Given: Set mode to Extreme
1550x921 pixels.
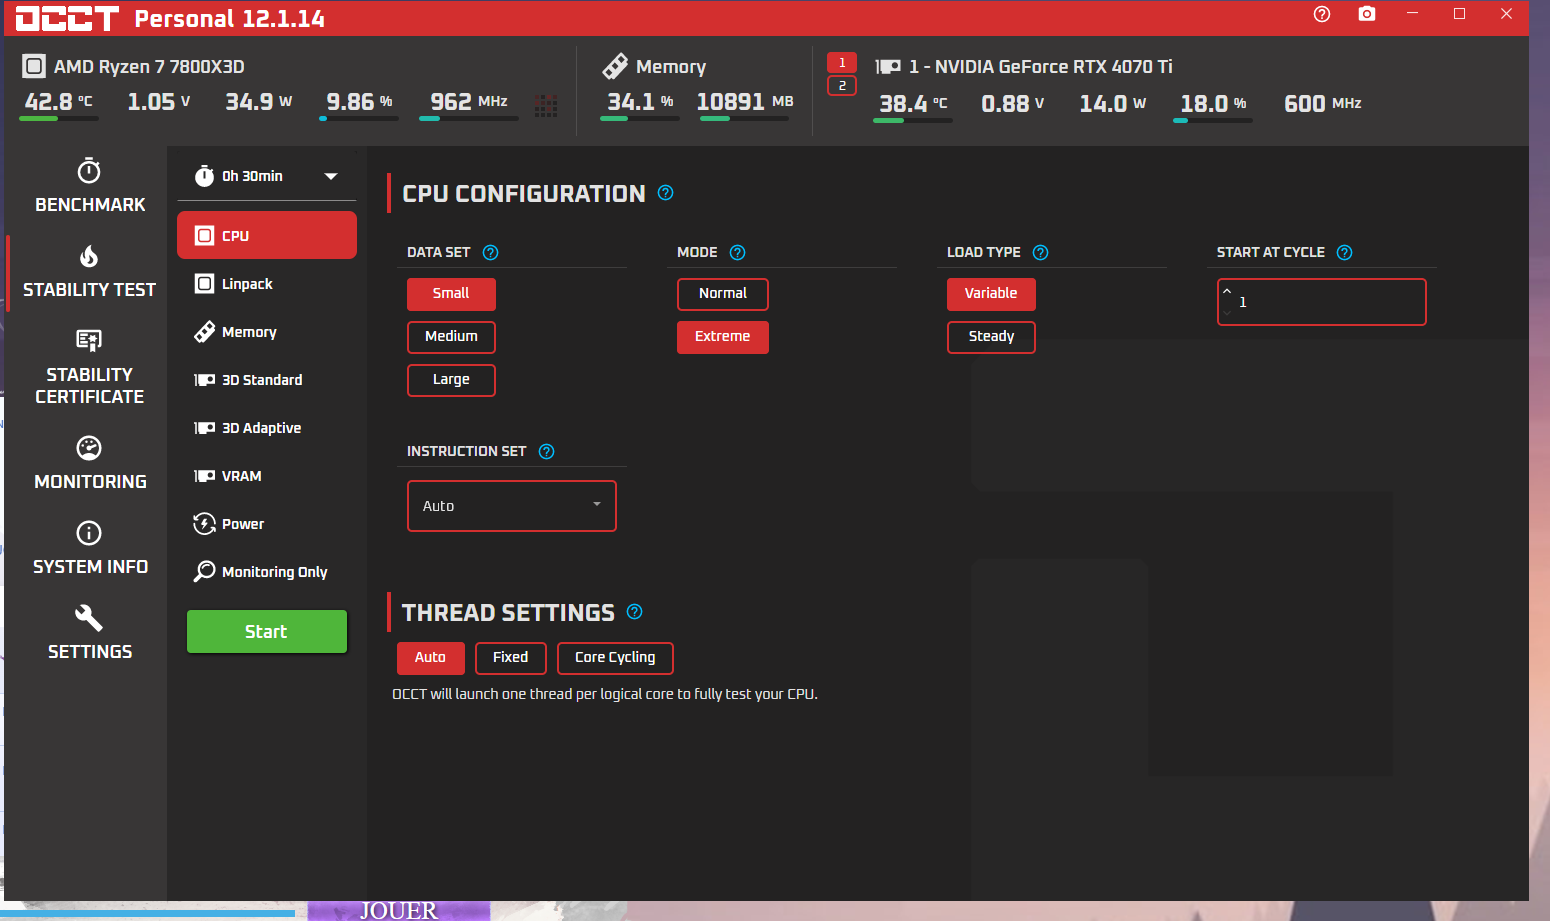Looking at the screenshot, I should click(723, 337).
